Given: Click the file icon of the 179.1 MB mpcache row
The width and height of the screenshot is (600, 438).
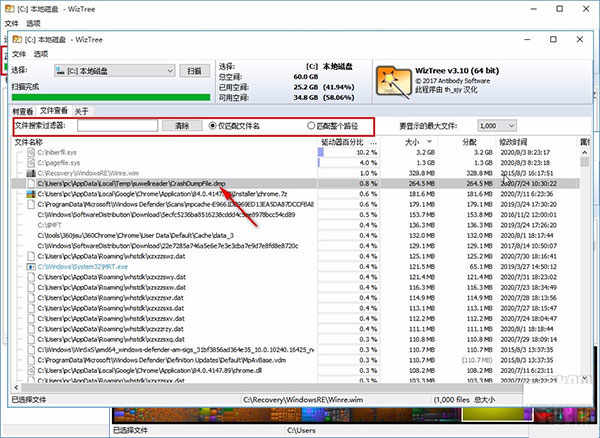Looking at the screenshot, I should click(x=31, y=204).
